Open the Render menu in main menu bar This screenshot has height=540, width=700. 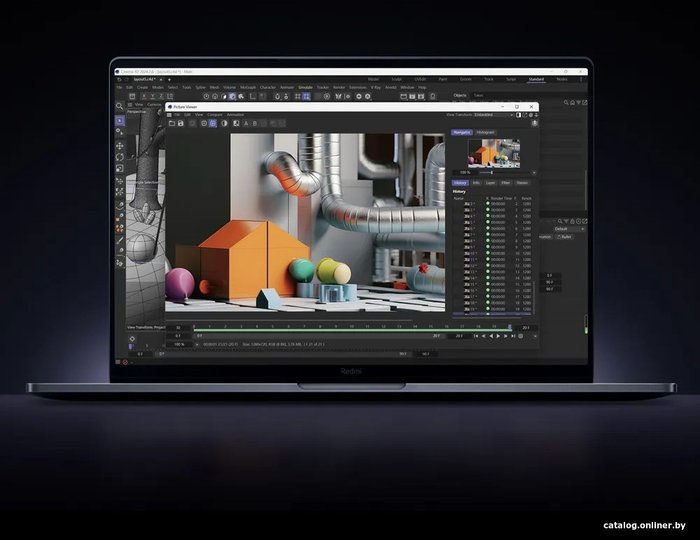click(339, 87)
